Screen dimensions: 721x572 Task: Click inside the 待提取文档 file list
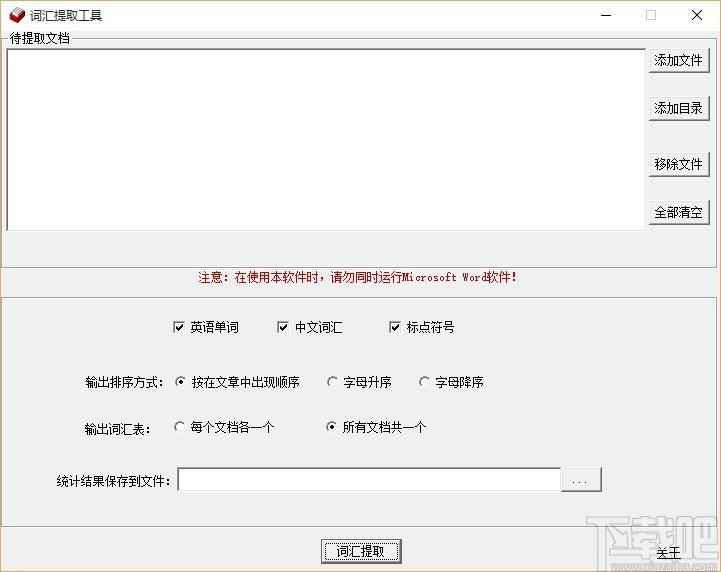click(326, 140)
